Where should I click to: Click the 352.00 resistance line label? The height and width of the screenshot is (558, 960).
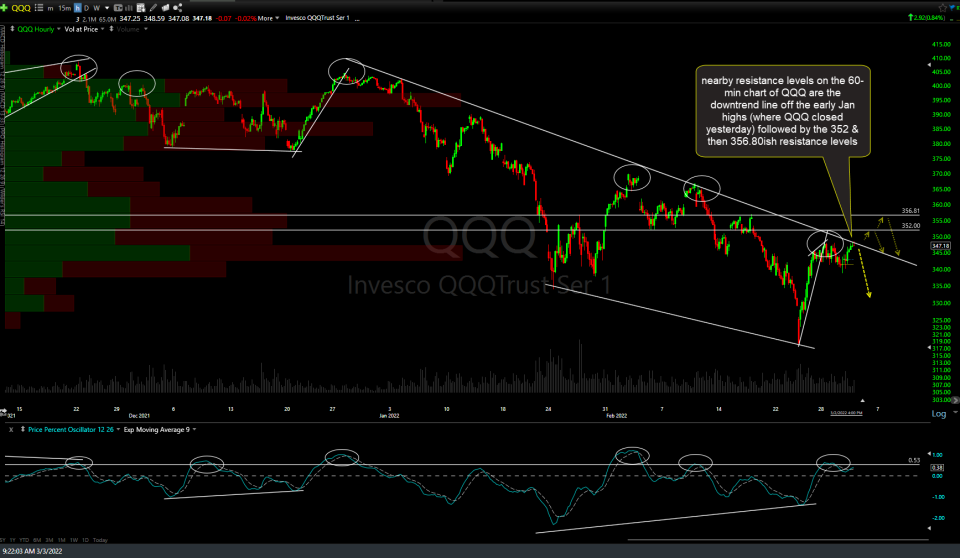coord(910,225)
